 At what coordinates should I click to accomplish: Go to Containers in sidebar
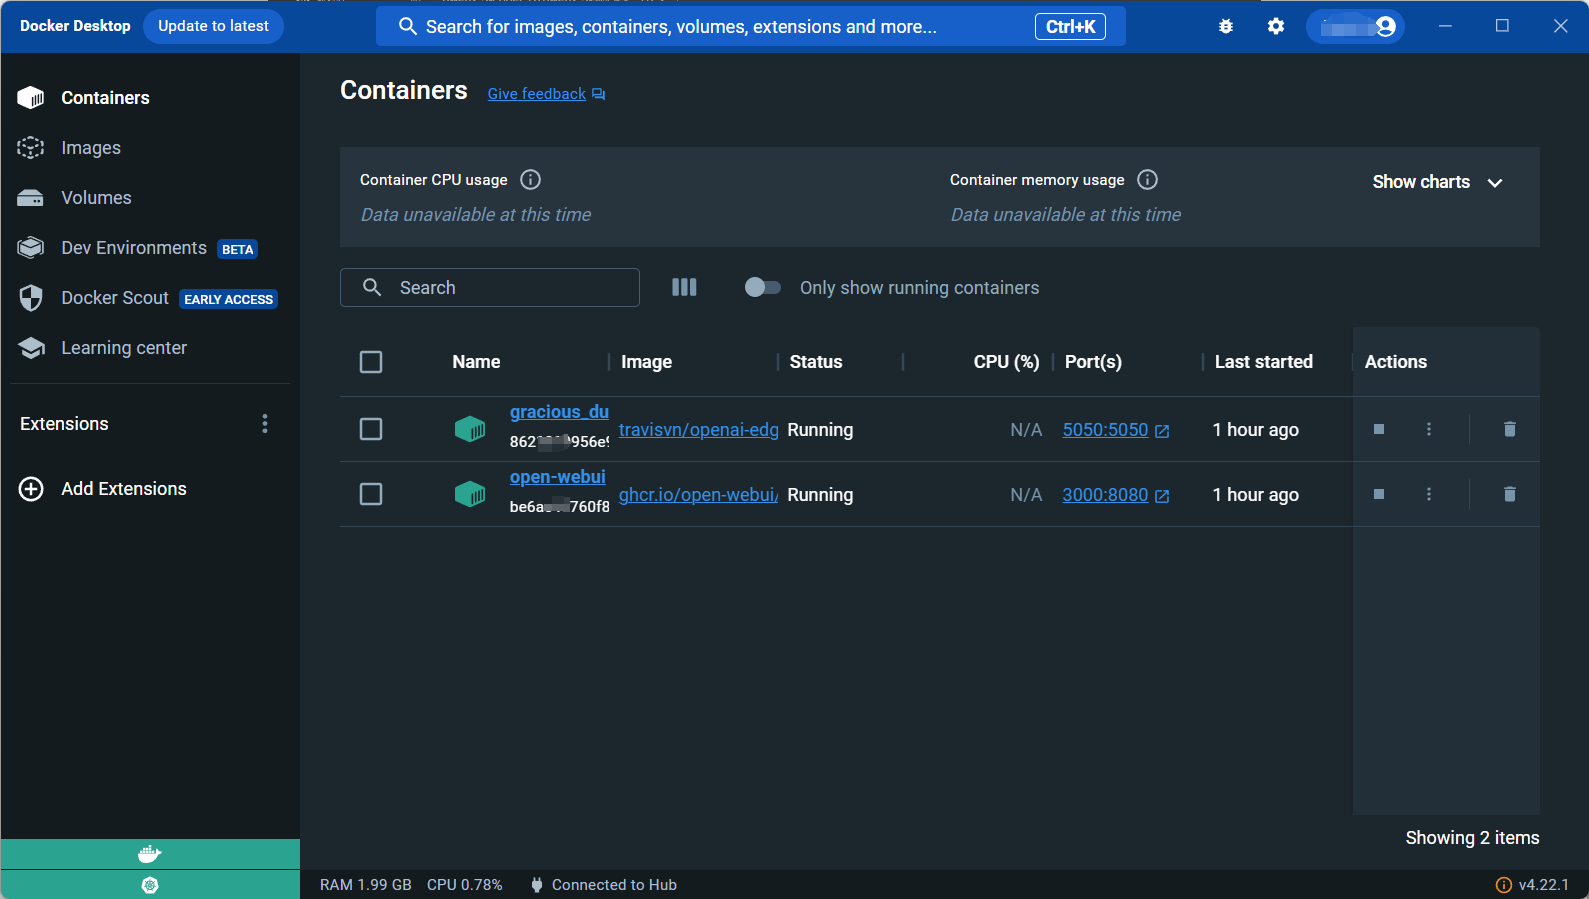(x=150, y=98)
